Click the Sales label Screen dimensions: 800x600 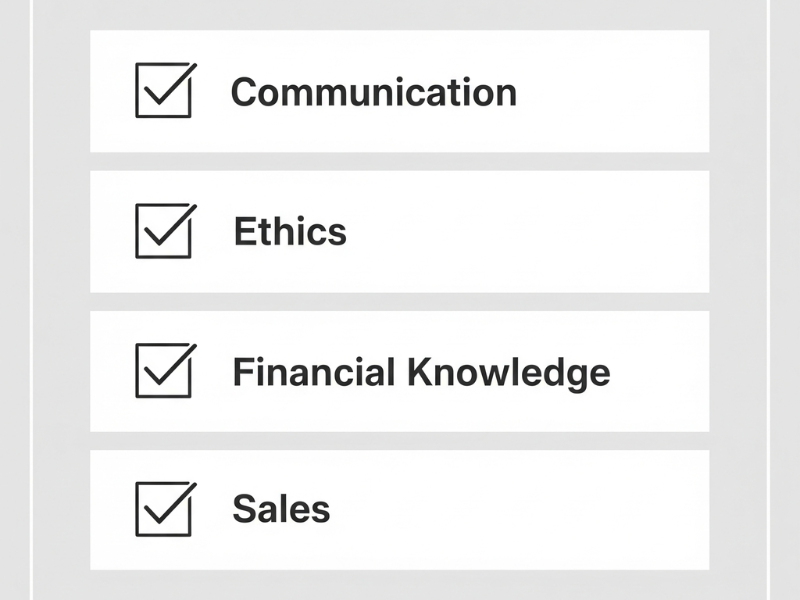coord(281,509)
